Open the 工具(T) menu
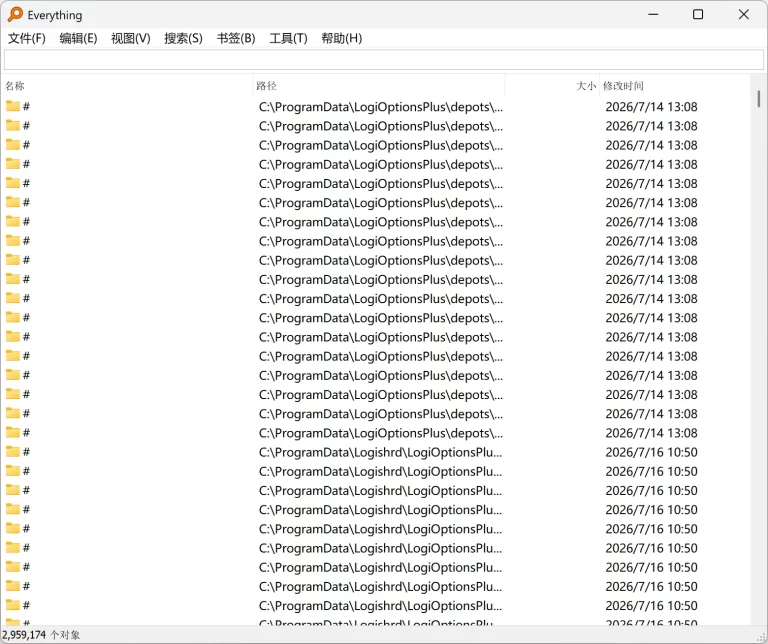The height and width of the screenshot is (644, 768). [x=288, y=38]
